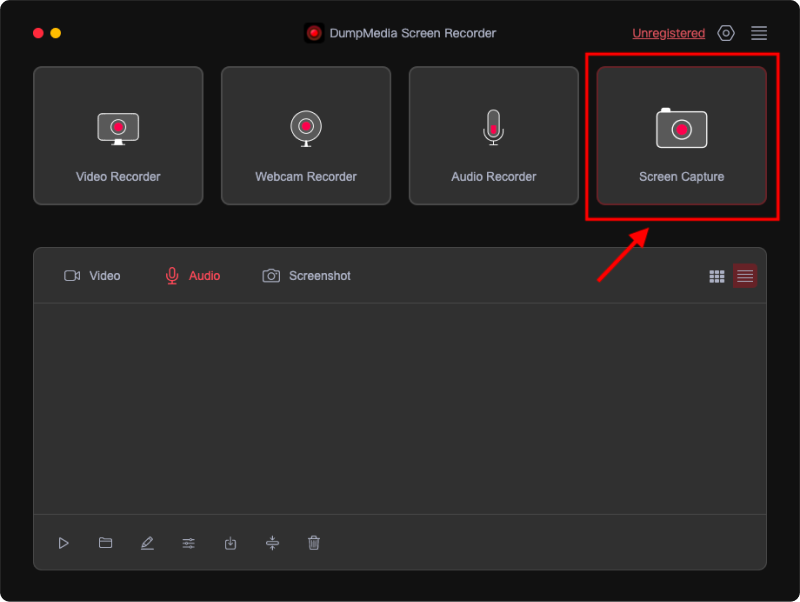This screenshot has width=800, height=602.
Task: Open the adjust sliders icon
Action: 189,543
